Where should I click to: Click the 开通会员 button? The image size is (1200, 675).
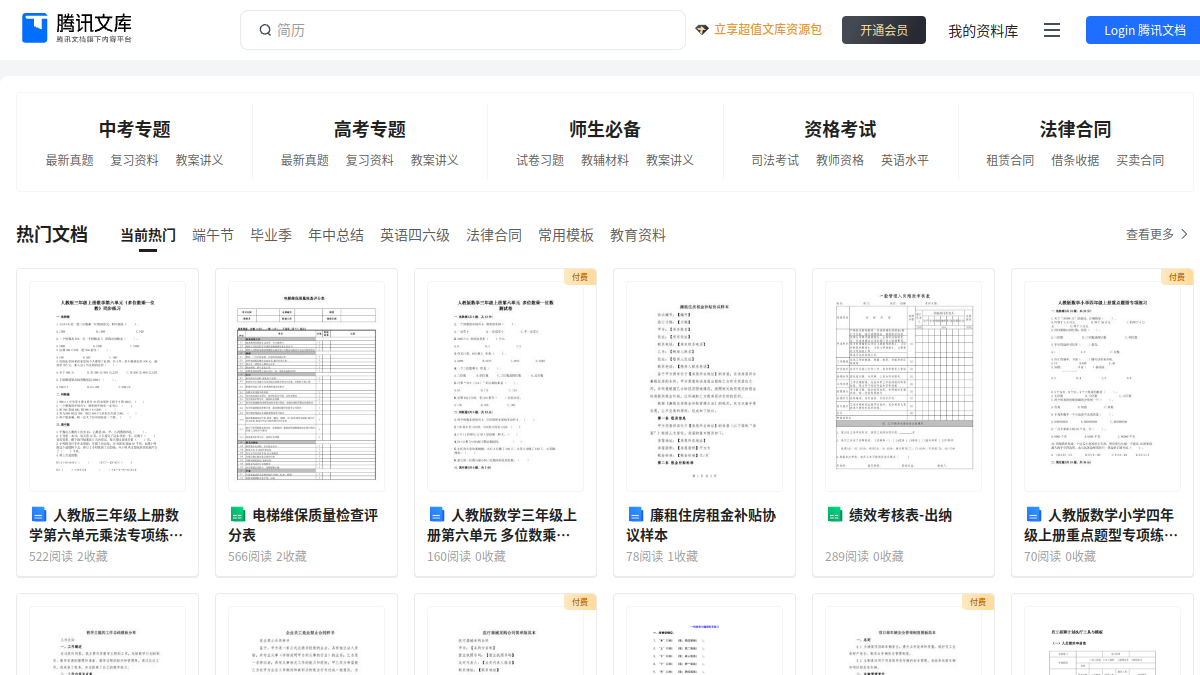coord(884,30)
